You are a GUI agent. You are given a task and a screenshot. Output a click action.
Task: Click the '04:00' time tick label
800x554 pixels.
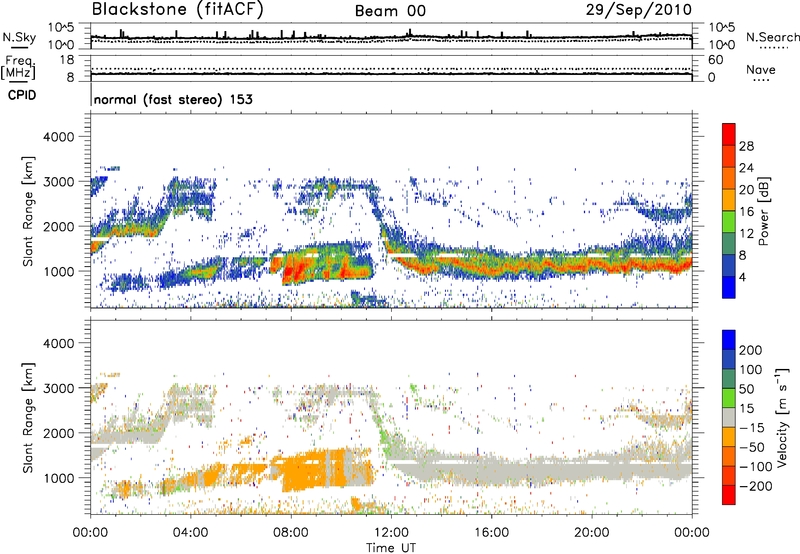click(x=190, y=533)
